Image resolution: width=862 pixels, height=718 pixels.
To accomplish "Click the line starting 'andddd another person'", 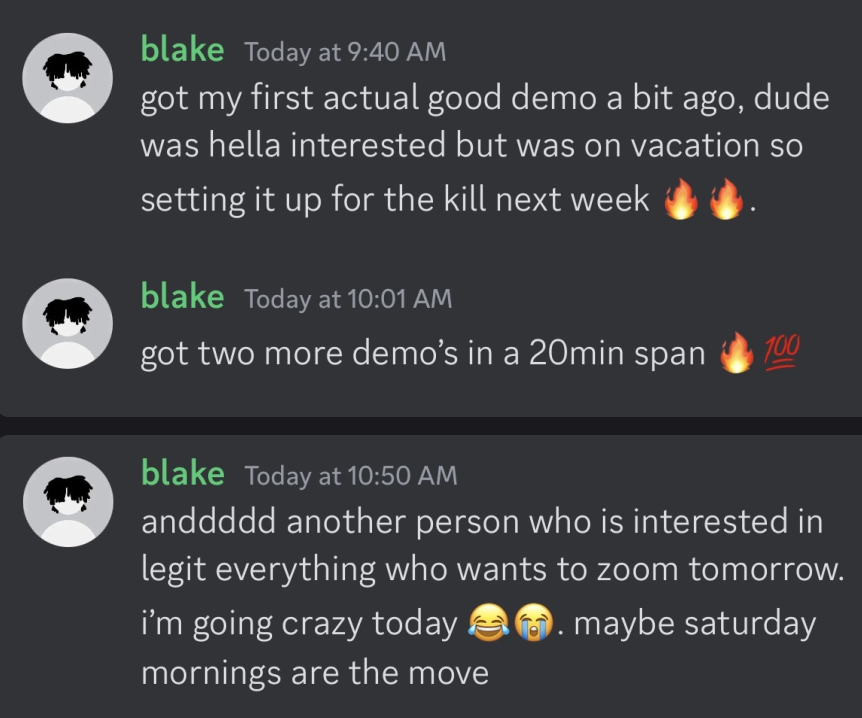I will point(480,521).
